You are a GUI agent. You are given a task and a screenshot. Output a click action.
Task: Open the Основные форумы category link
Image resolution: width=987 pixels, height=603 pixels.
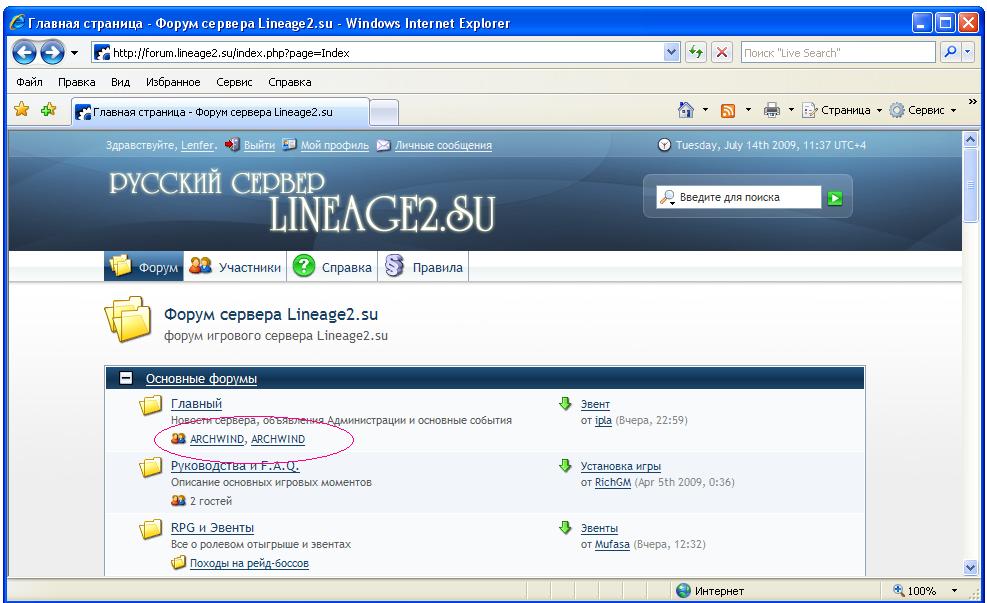point(201,378)
